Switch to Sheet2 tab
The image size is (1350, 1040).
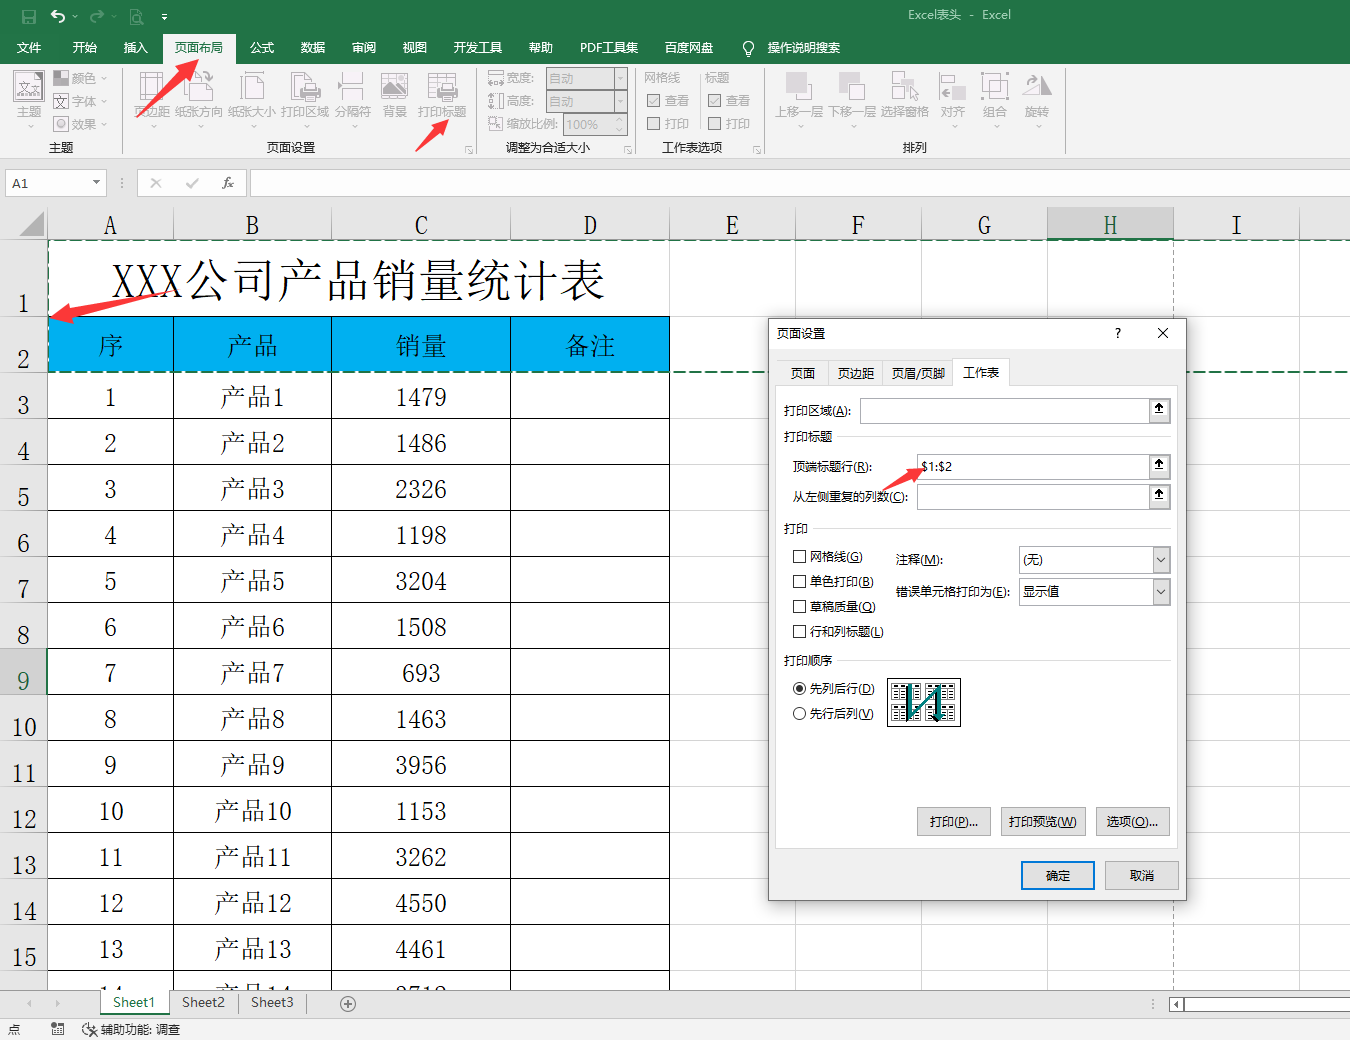(203, 1003)
